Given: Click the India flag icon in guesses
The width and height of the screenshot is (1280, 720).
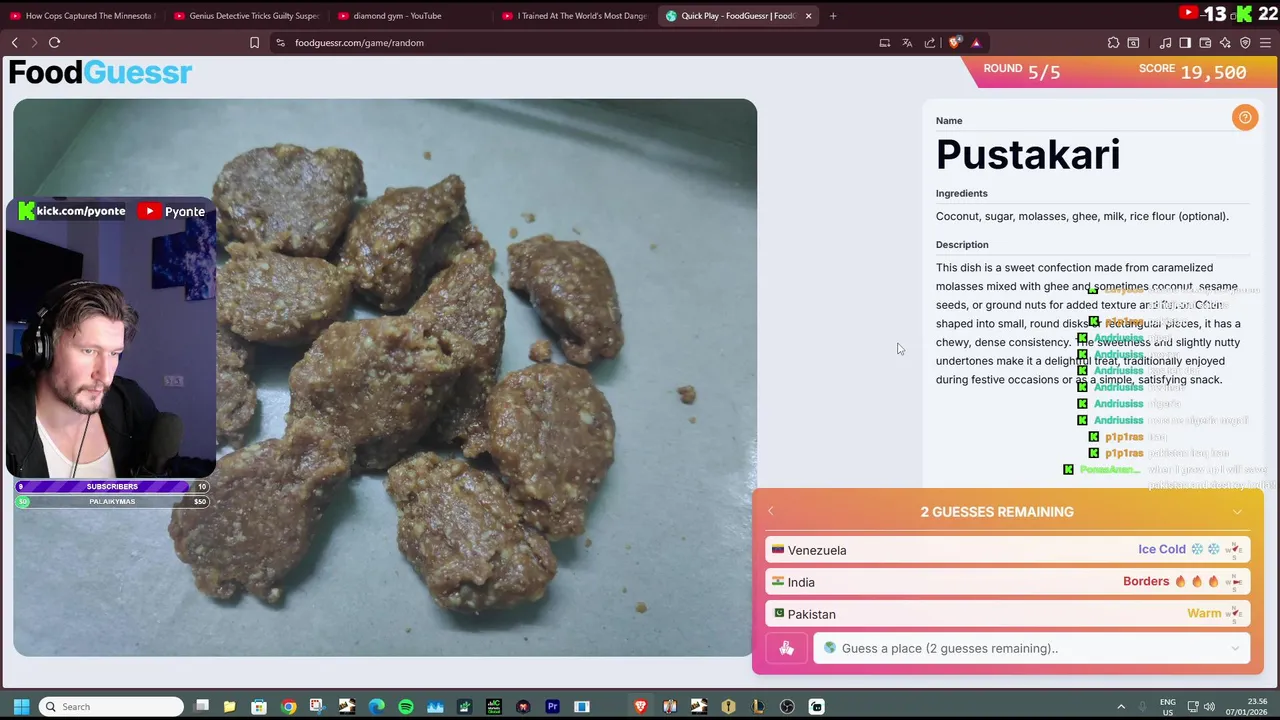Looking at the screenshot, I should point(778,582).
